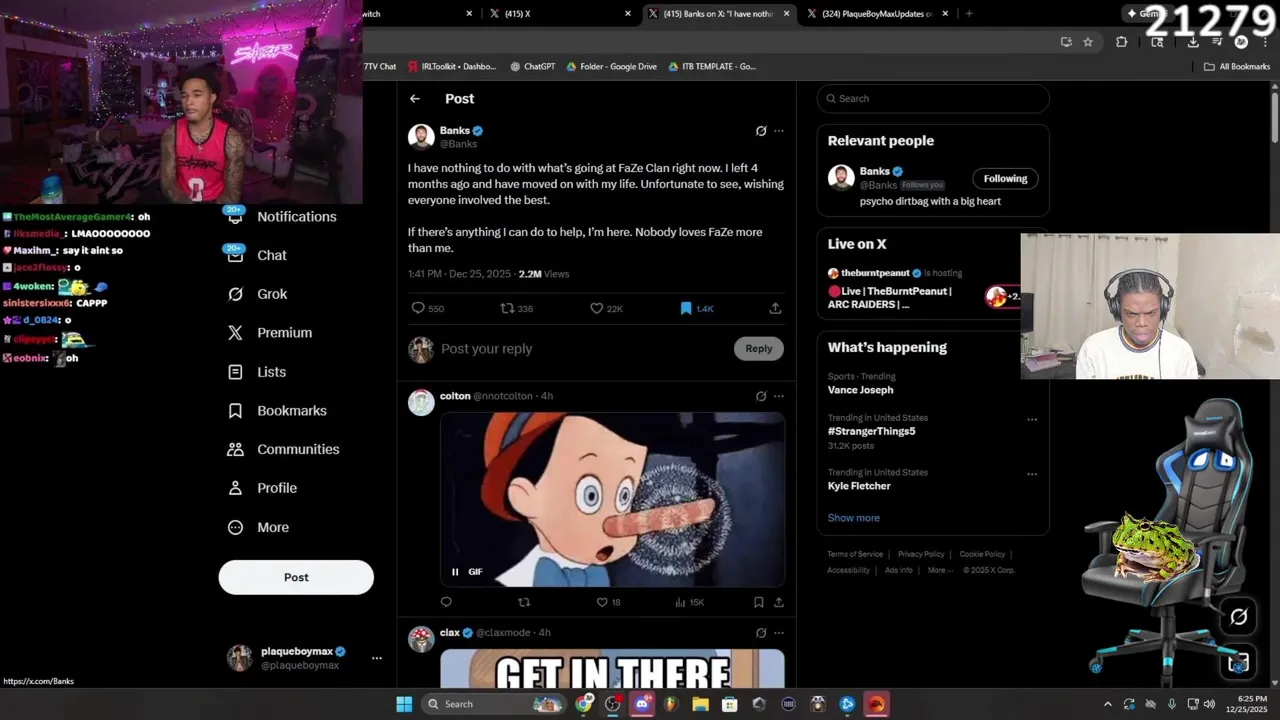
Task: Click the X search box
Action: [x=933, y=99]
